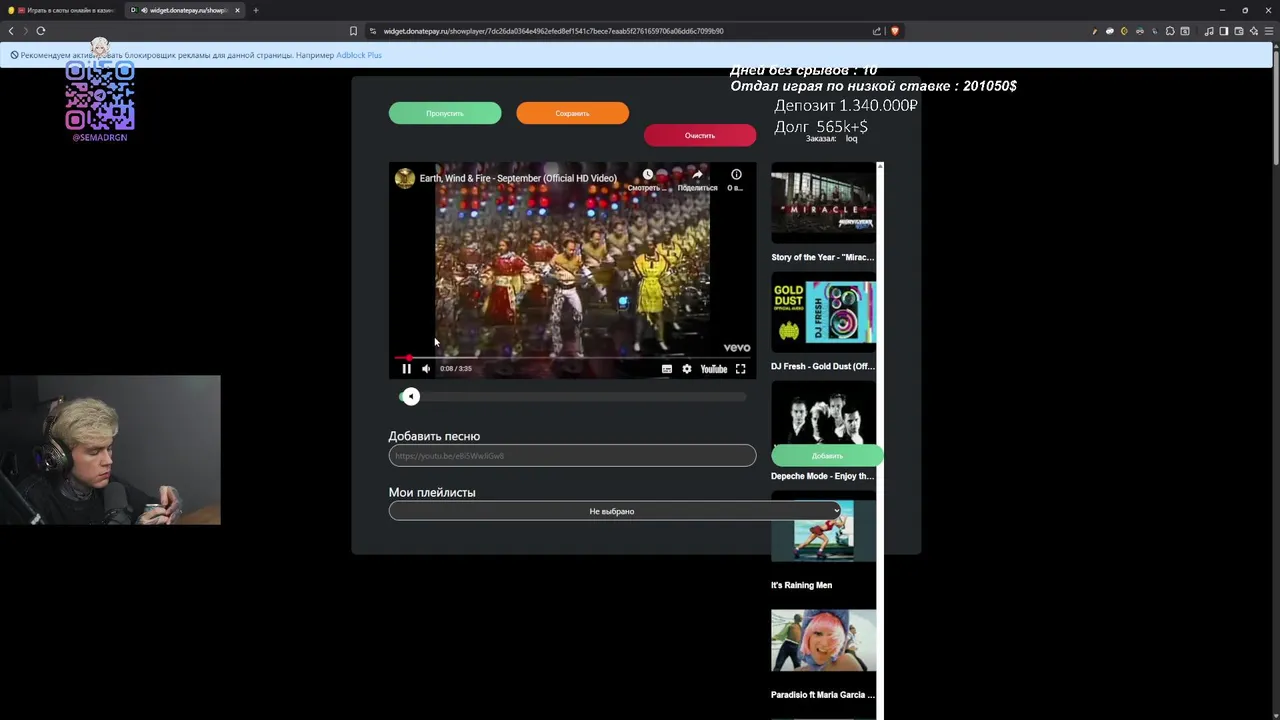Go forward with the browser forward arrow
This screenshot has width=1280, height=720.
pos(26,31)
